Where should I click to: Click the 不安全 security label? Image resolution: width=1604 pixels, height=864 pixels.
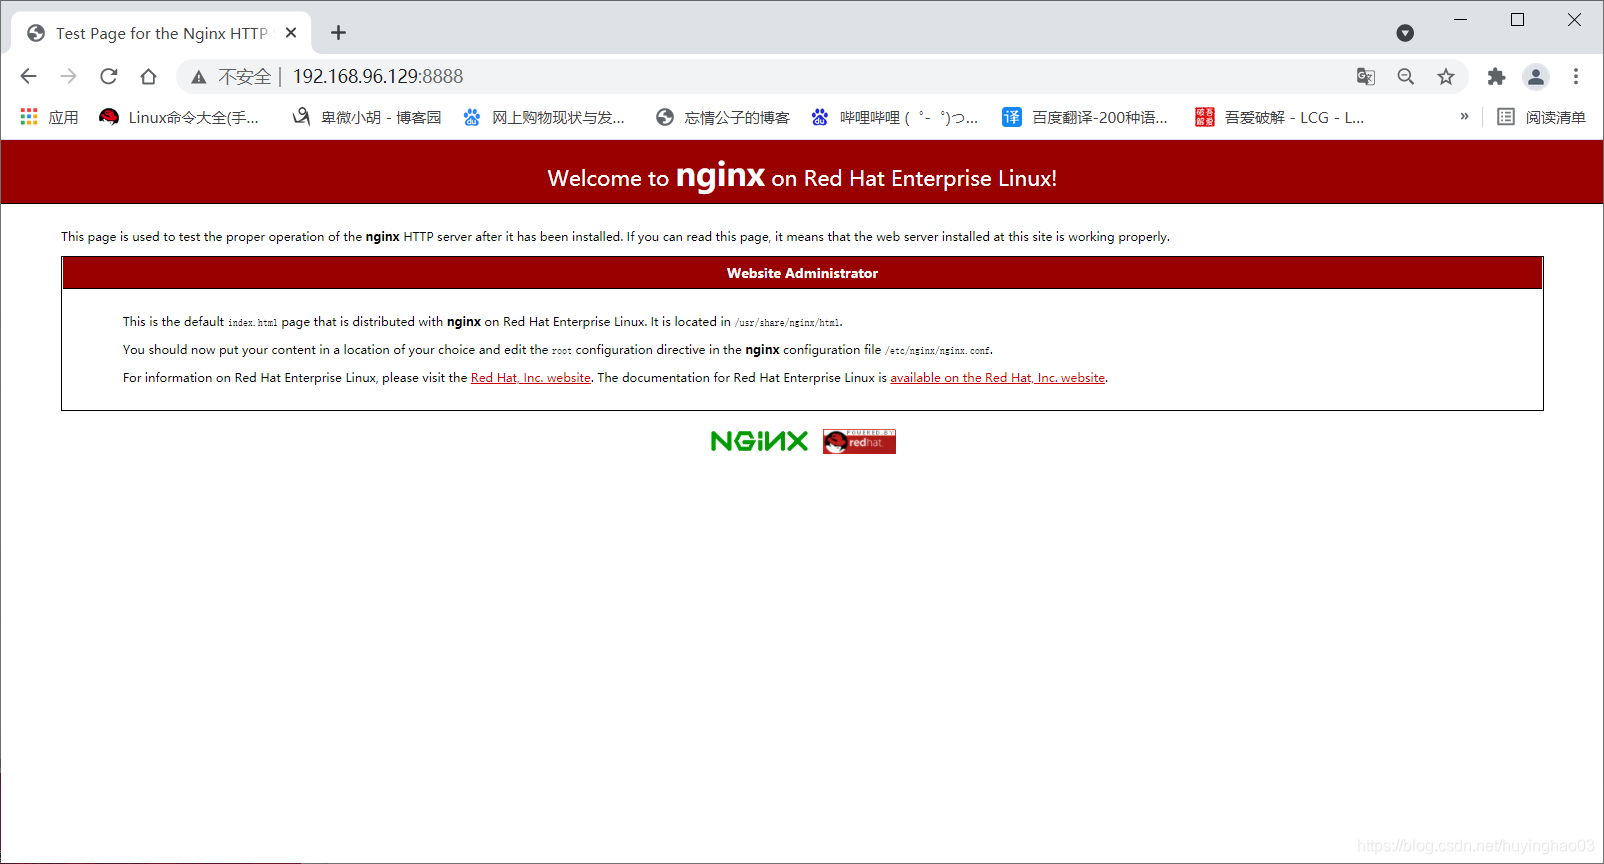point(245,77)
